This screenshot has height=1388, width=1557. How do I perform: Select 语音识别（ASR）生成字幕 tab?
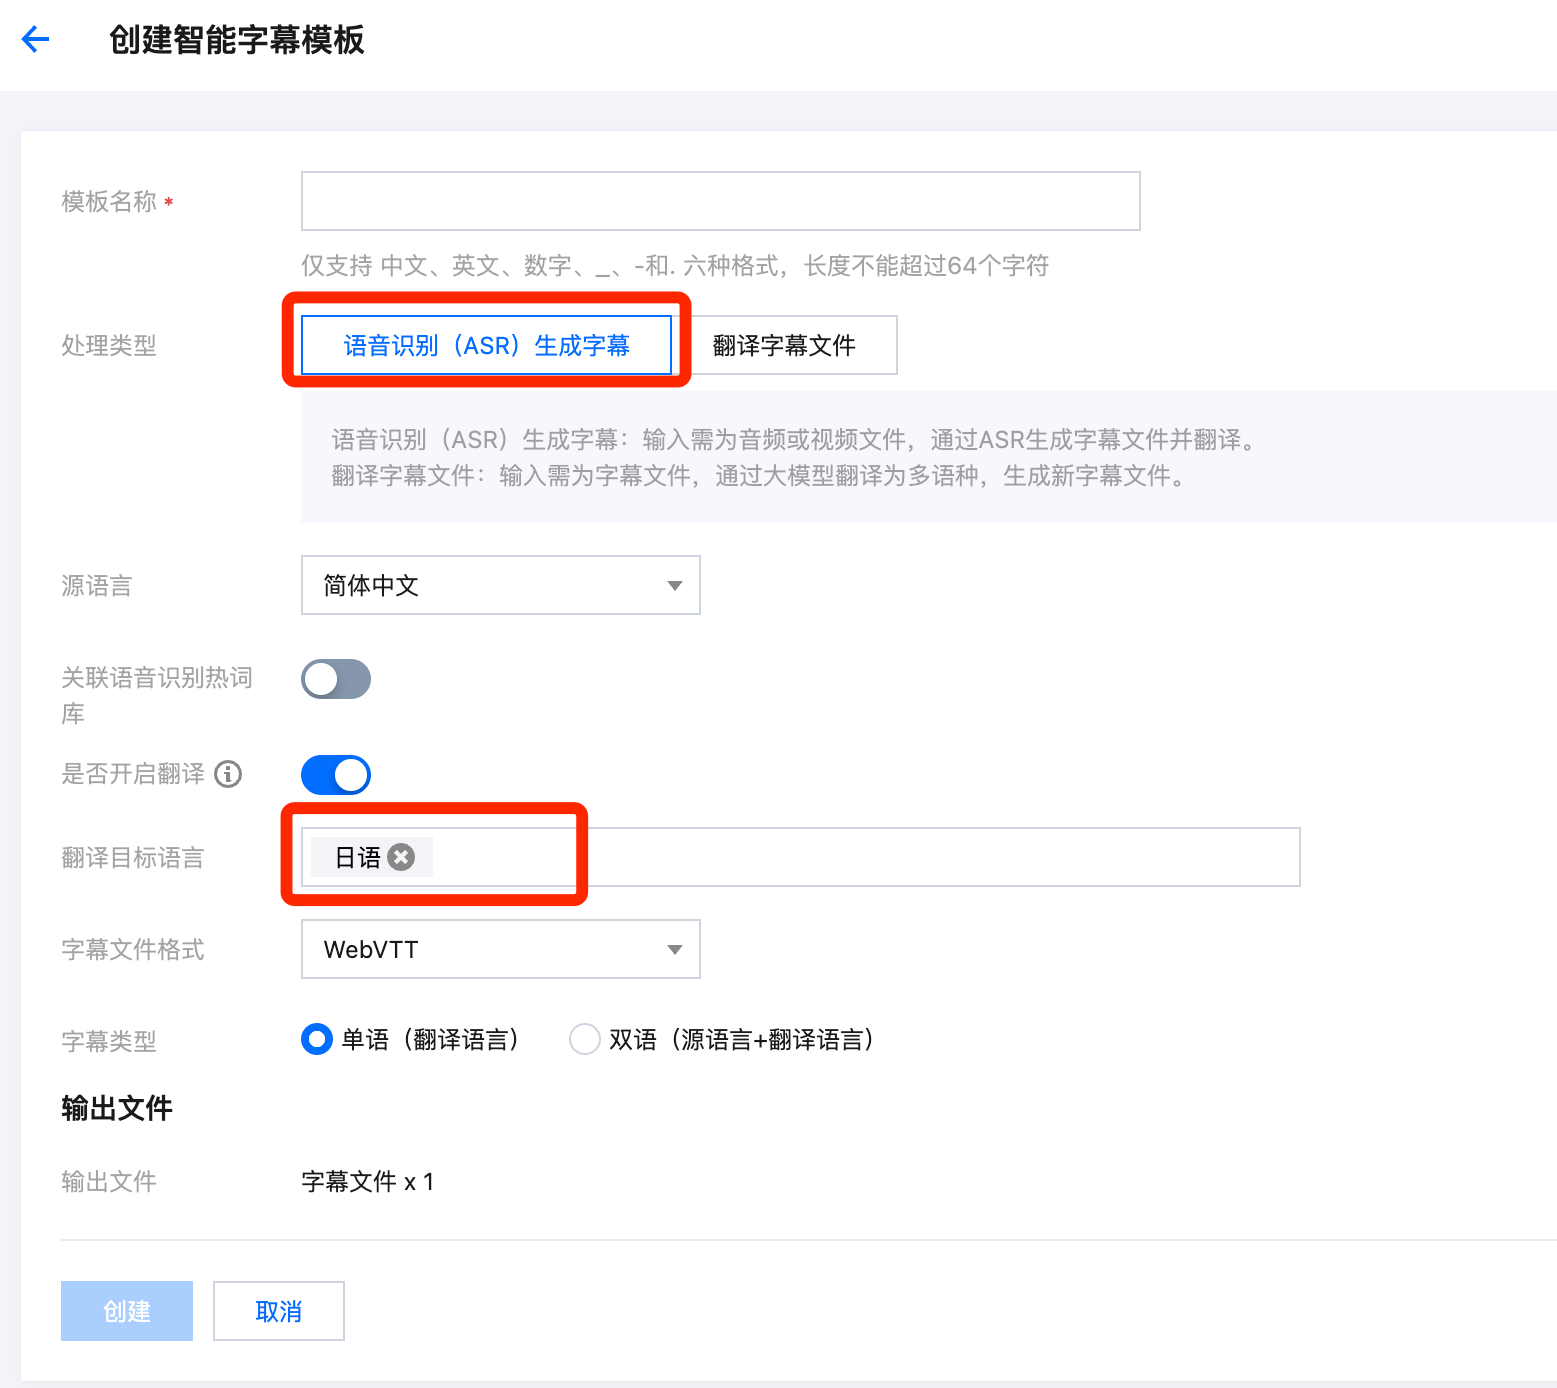(486, 346)
